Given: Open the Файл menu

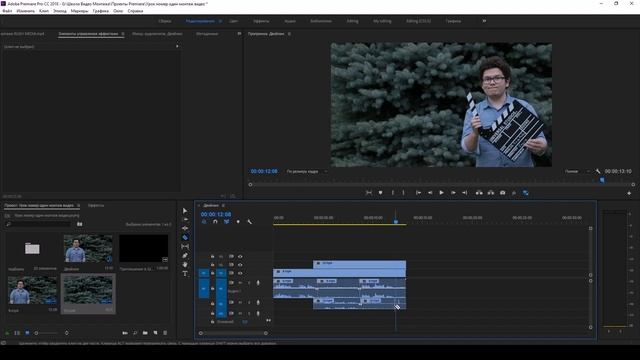Looking at the screenshot, I should (7, 11).
